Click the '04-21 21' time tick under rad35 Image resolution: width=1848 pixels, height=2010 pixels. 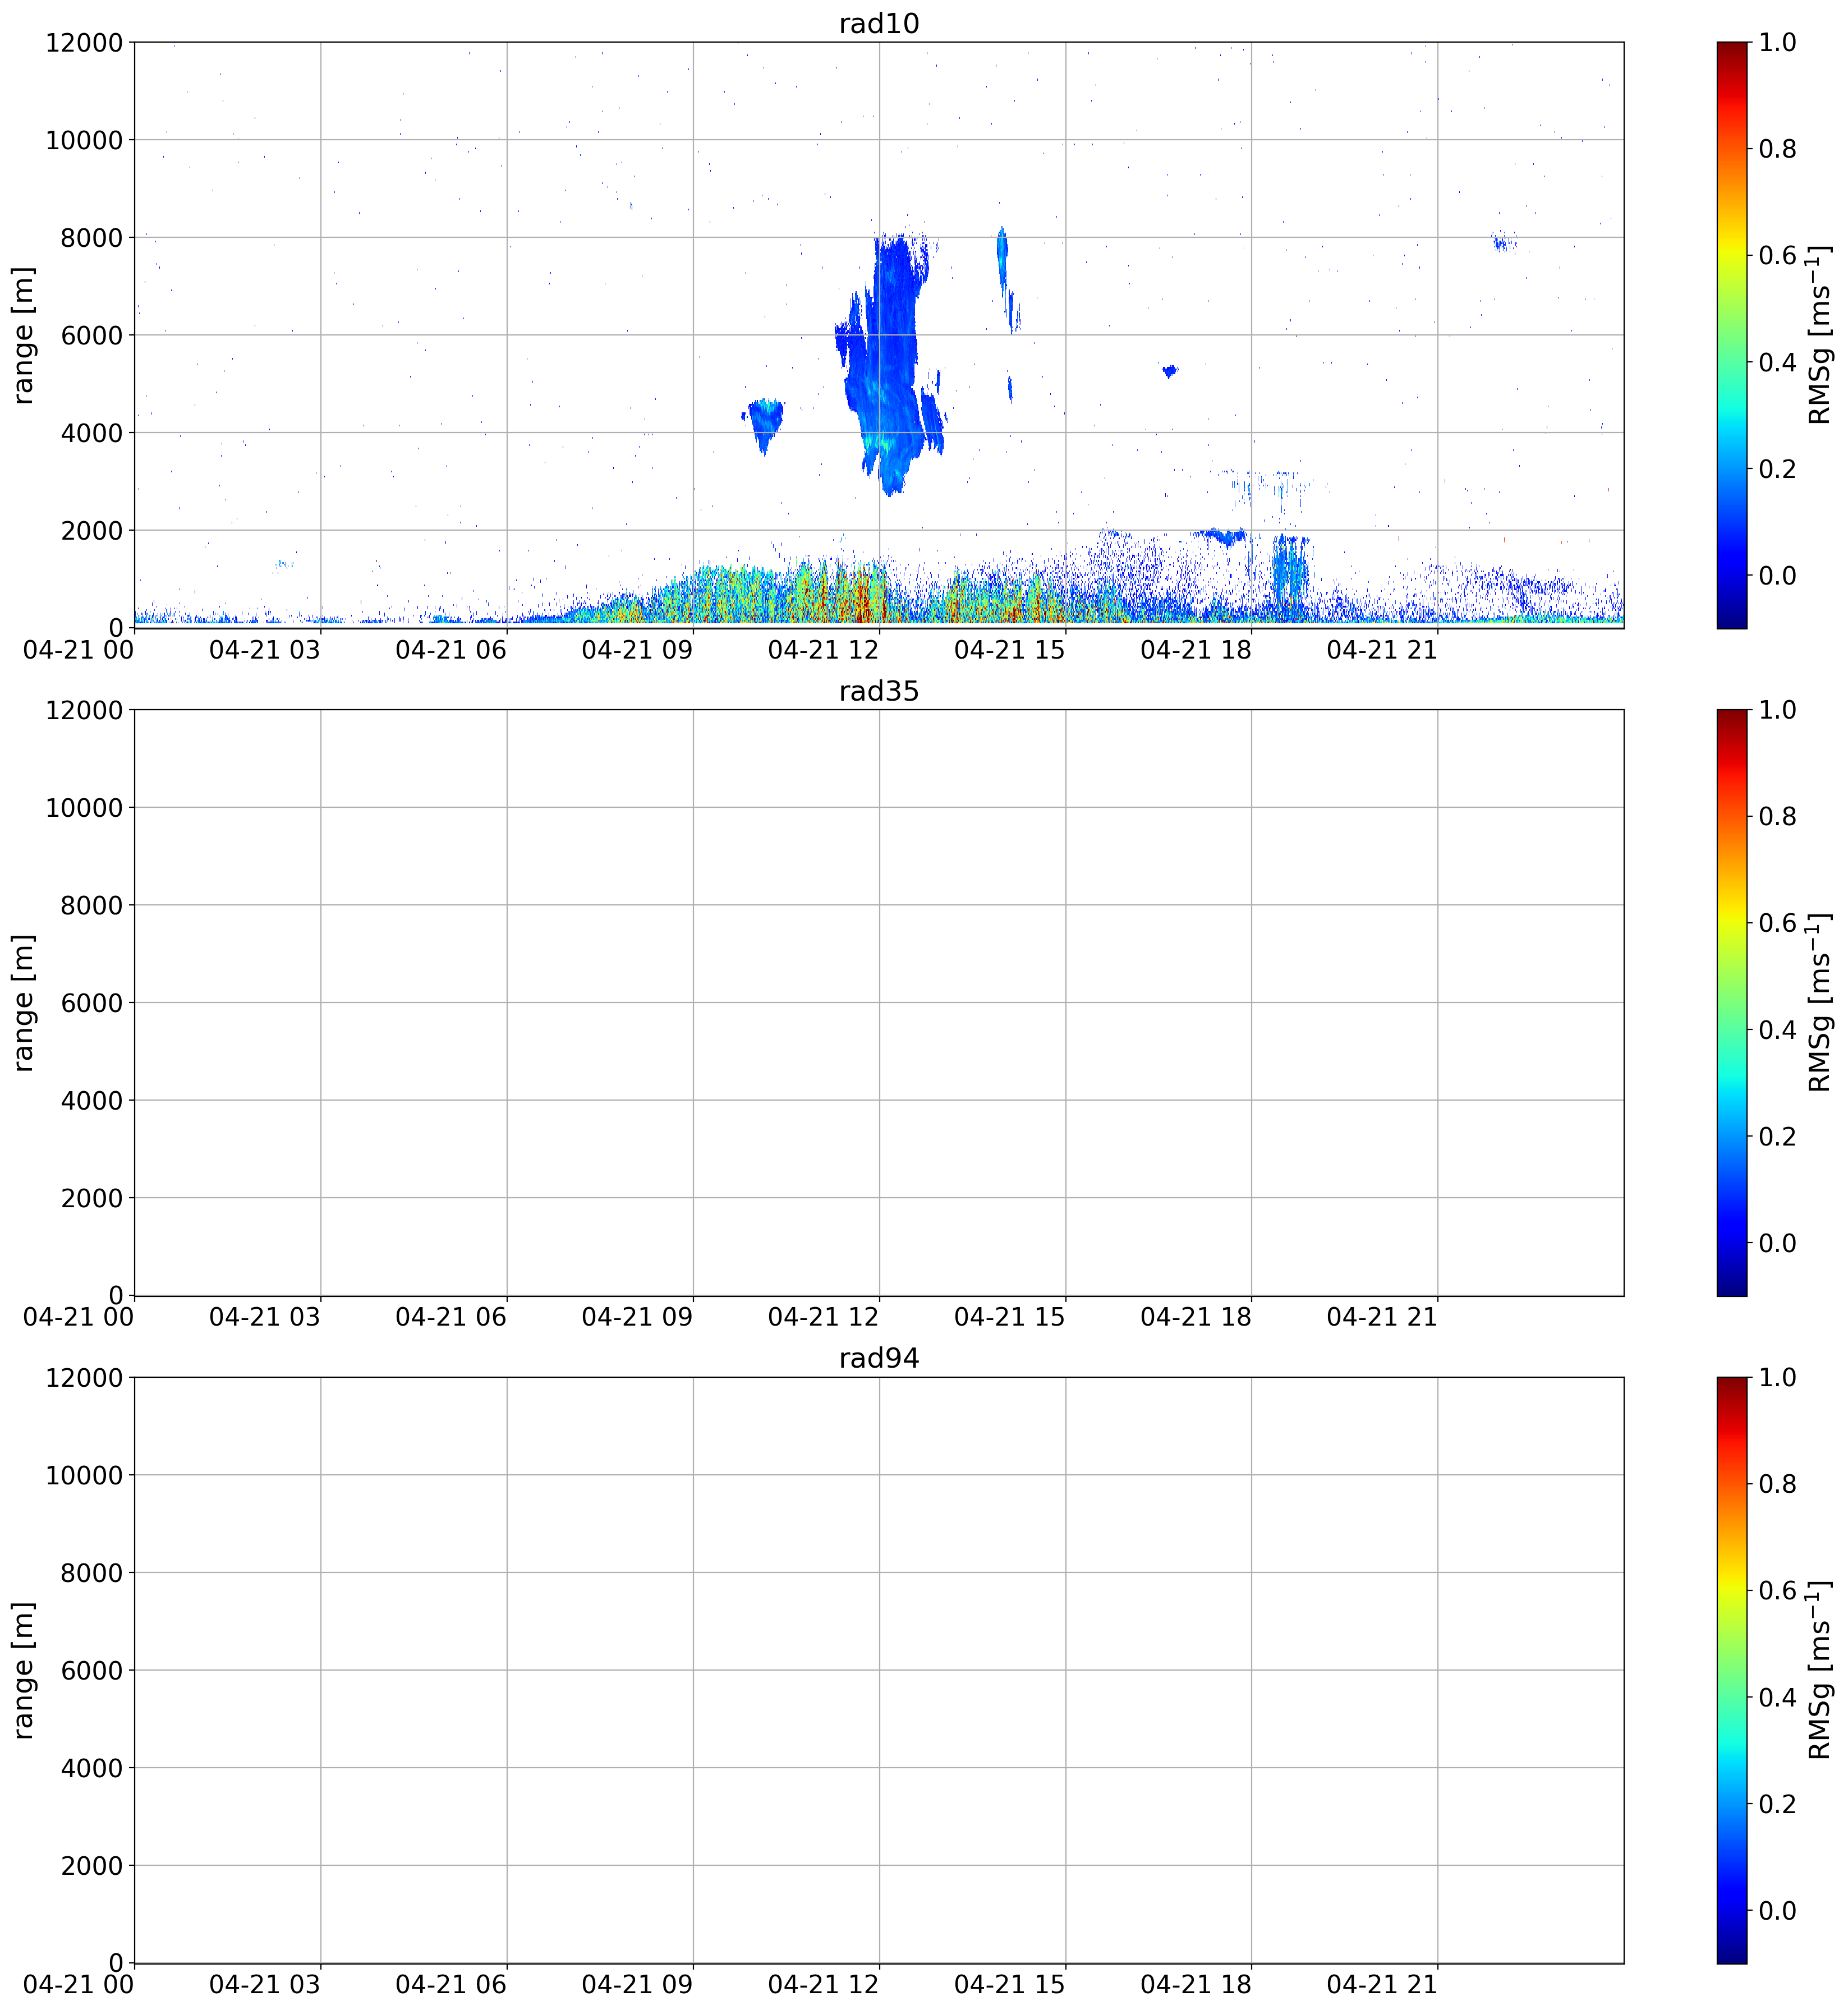(x=1382, y=1318)
